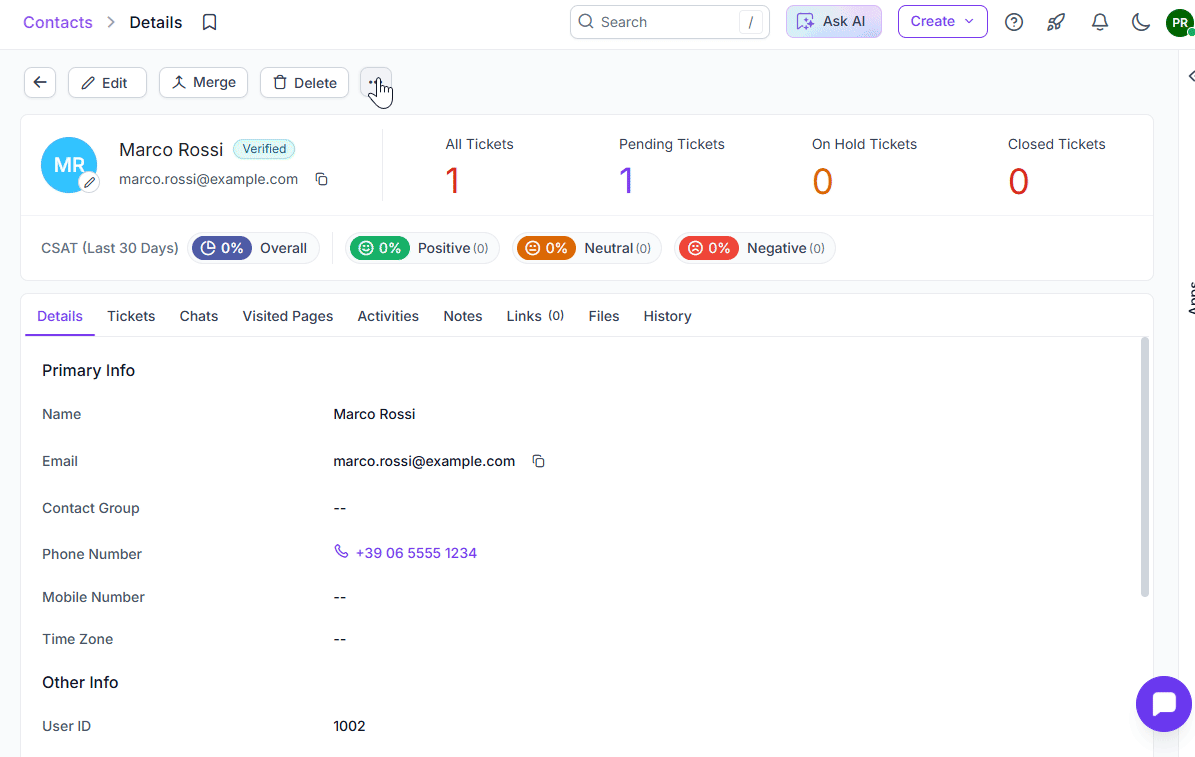Viewport: 1195px width, 757px height.
Task: Open the Chats tab
Action: click(199, 316)
